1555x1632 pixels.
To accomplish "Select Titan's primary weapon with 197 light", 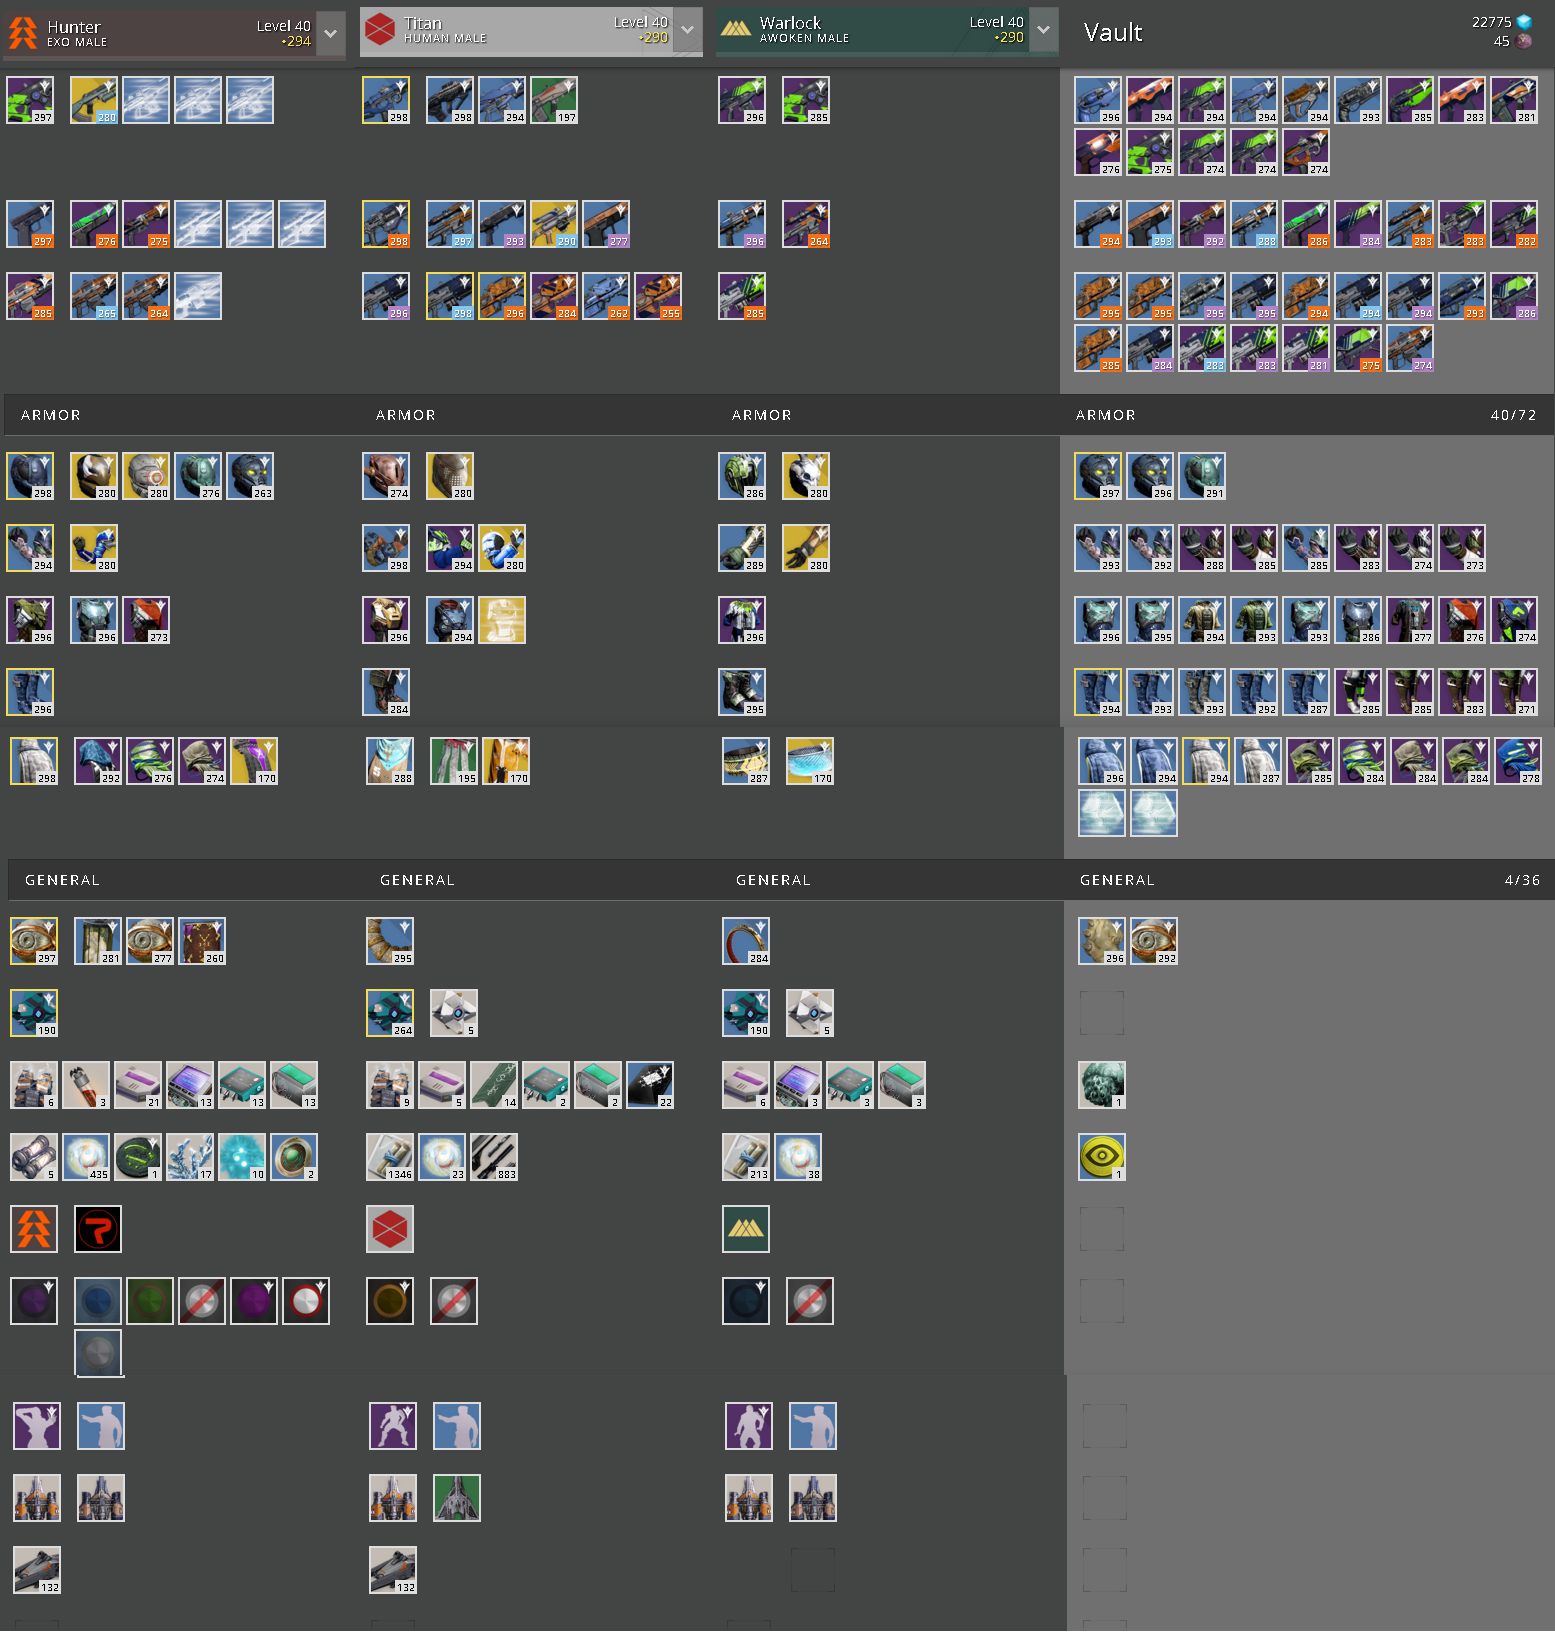I will [554, 100].
